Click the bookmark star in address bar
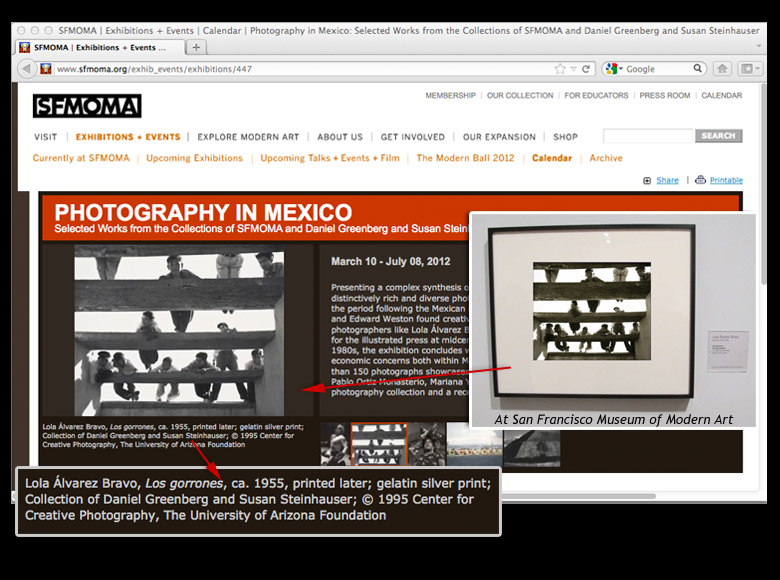This screenshot has width=780, height=580. pyautogui.click(x=561, y=69)
